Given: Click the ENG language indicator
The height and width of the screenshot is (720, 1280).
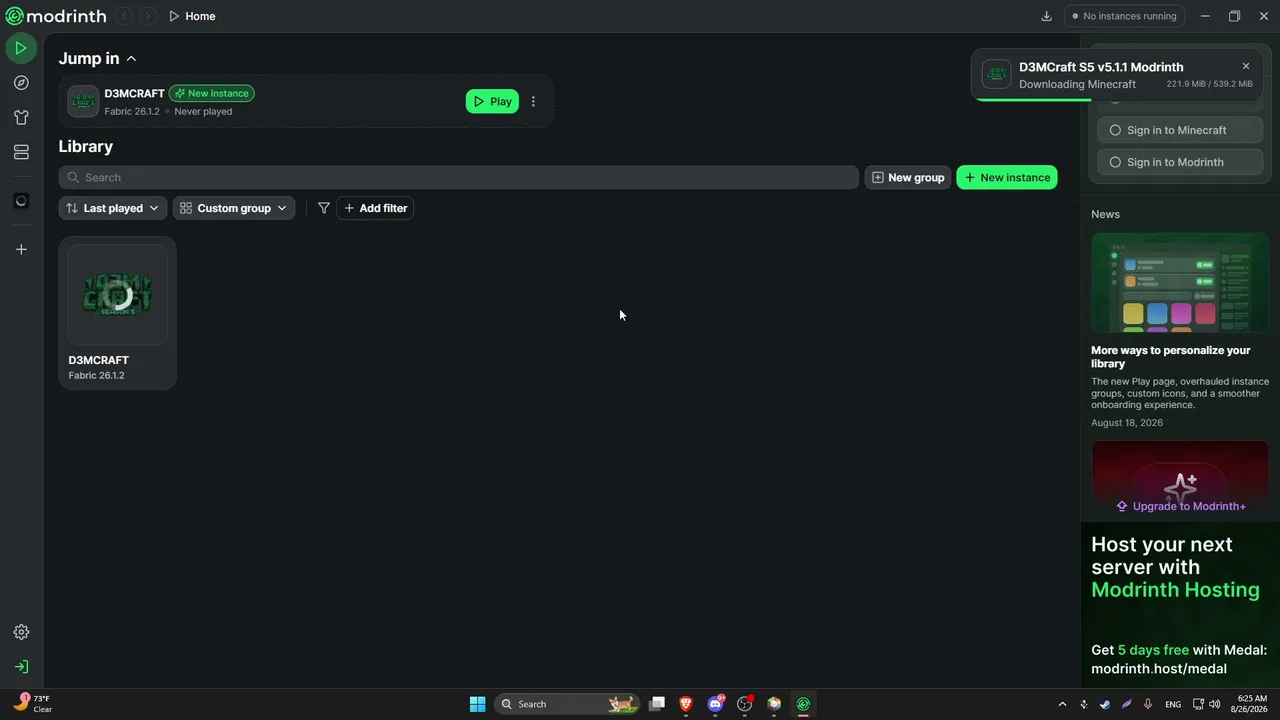Looking at the screenshot, I should pyautogui.click(x=1173, y=704).
